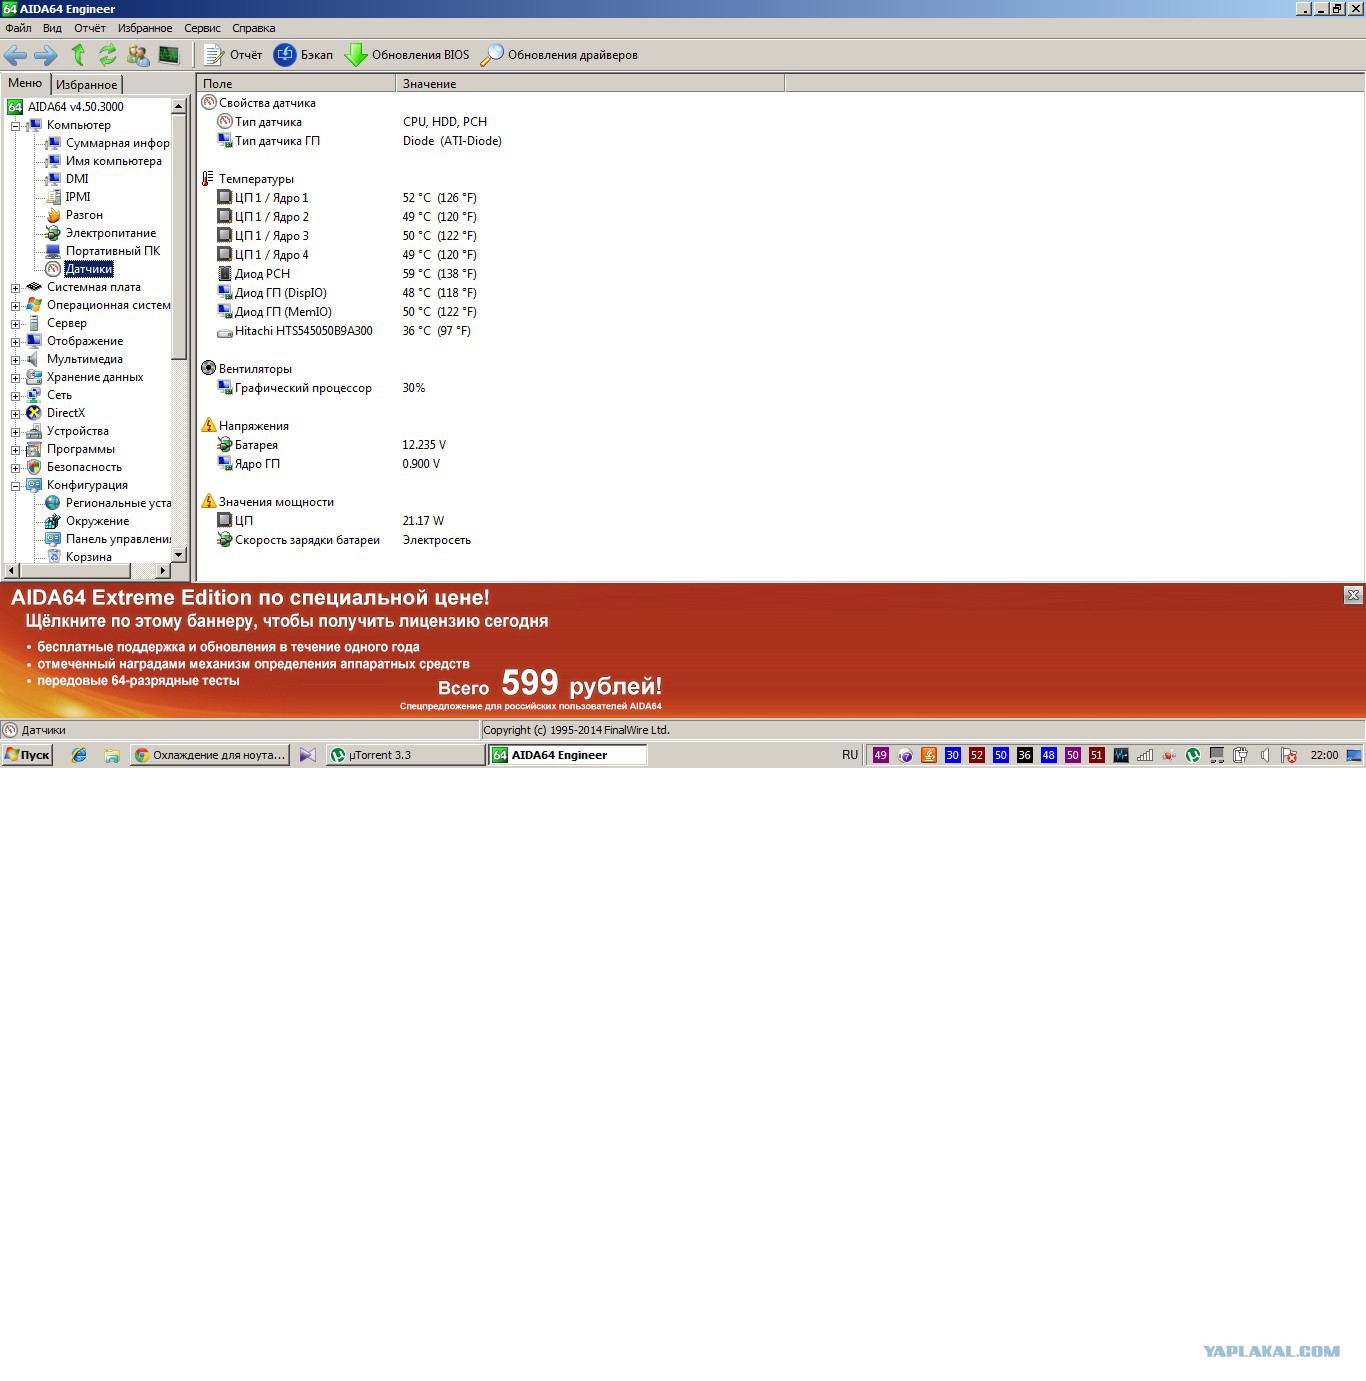This screenshot has height=1381, width=1366.
Task: Click the Датчики gauge icon in the tree
Action: click(x=53, y=269)
